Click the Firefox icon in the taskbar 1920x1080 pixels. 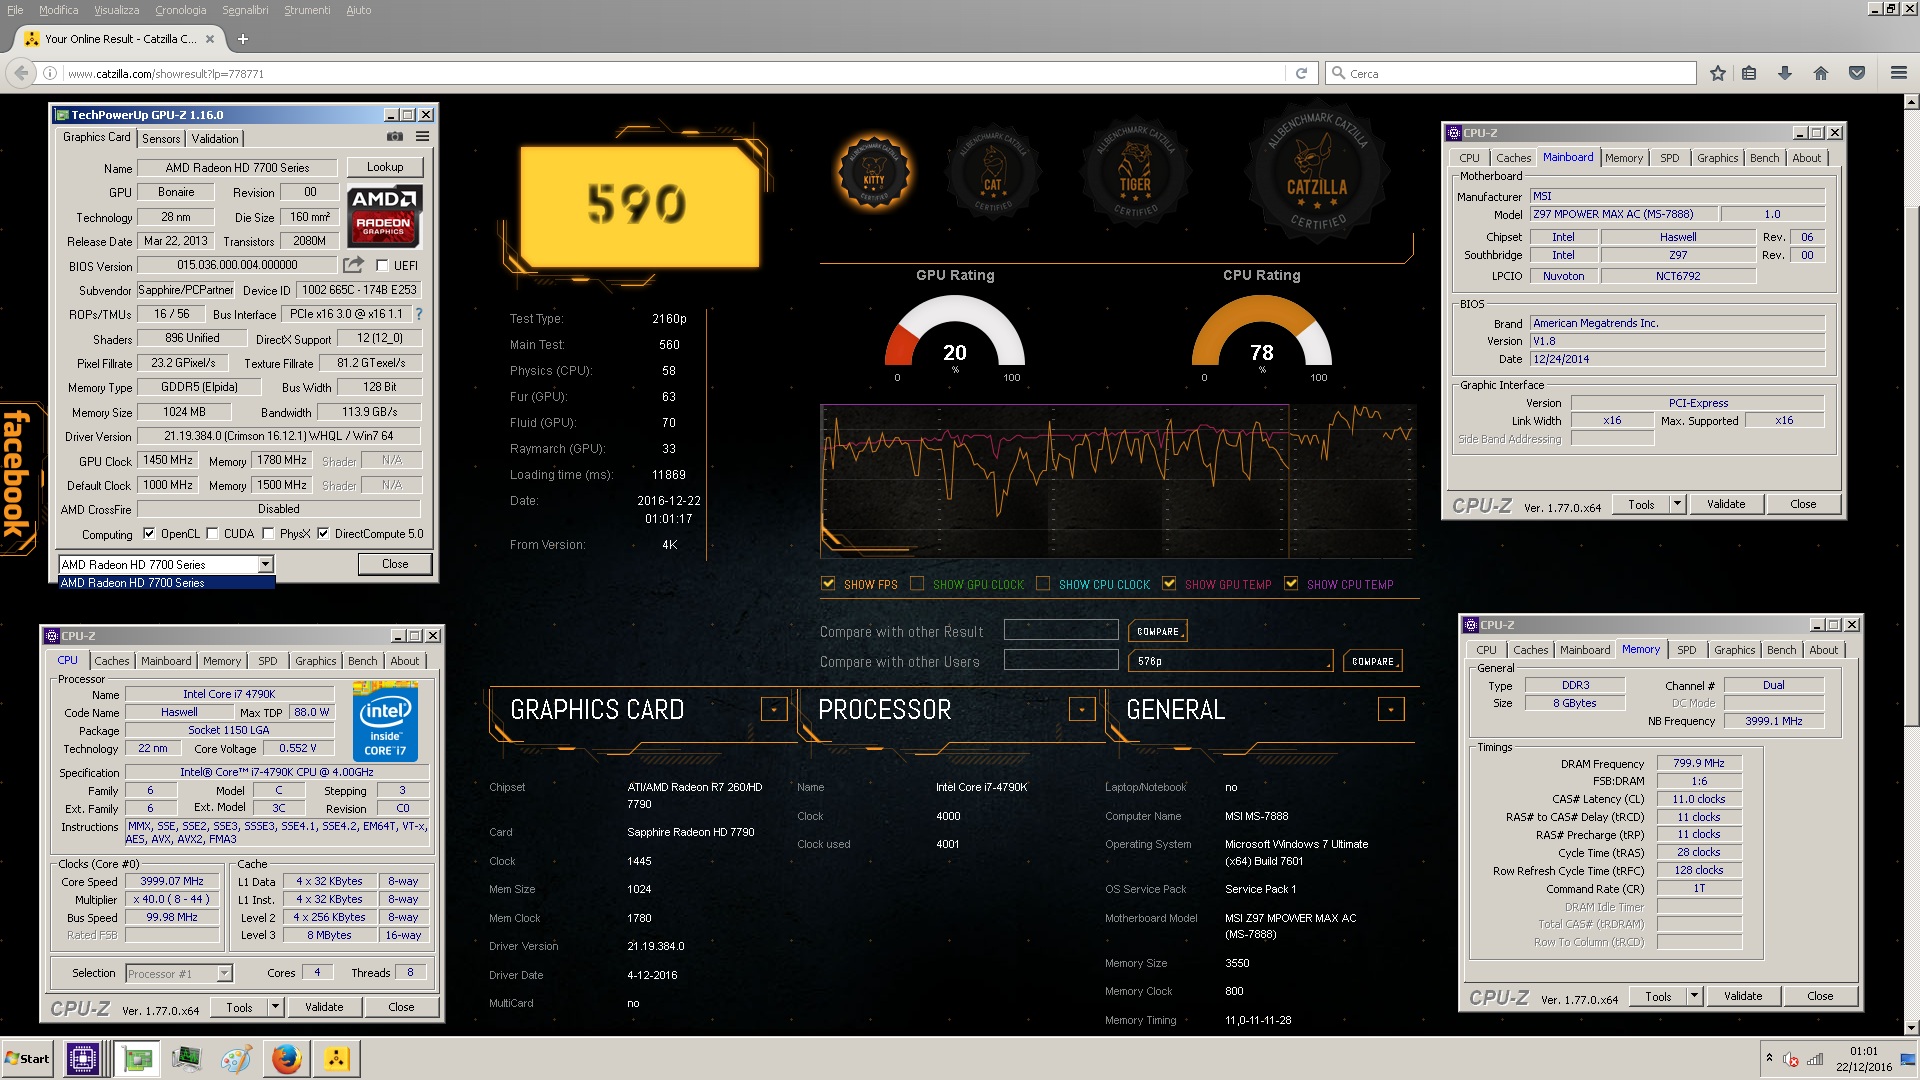287,1058
